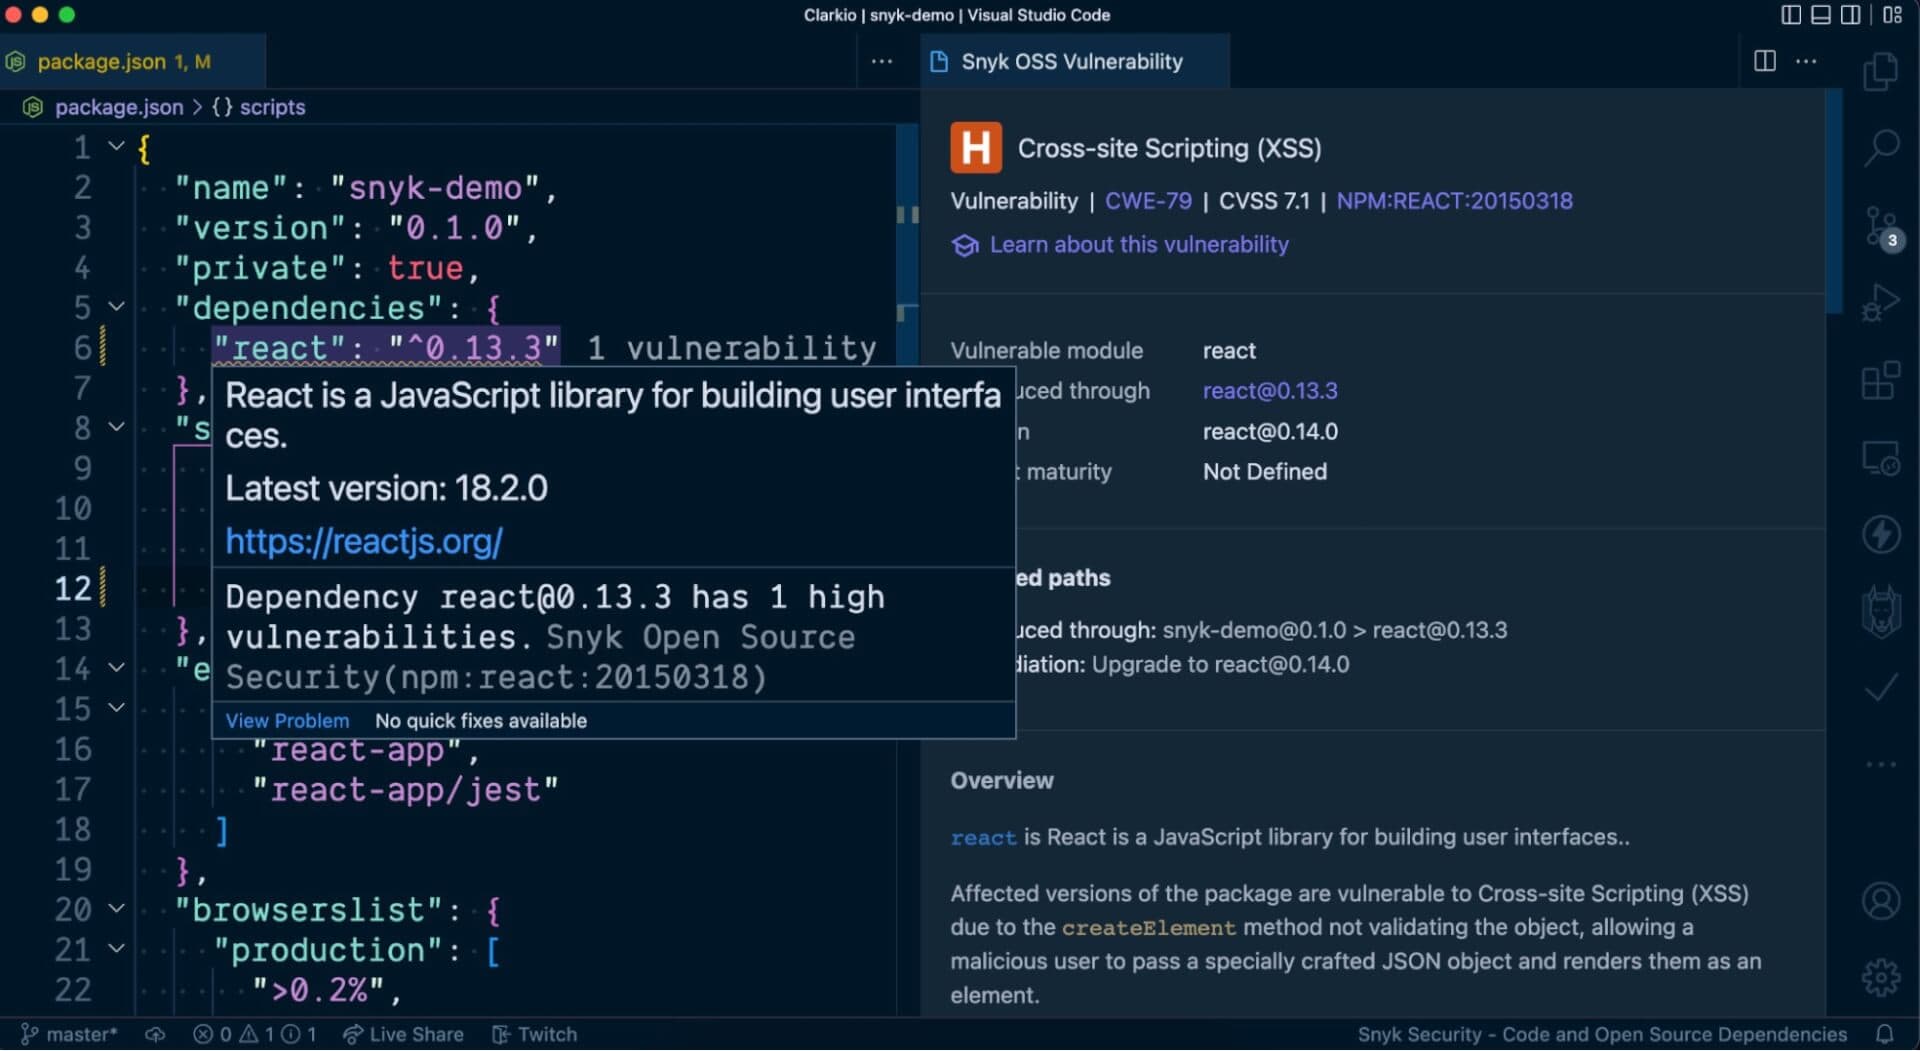1920x1051 pixels.
Task: Start a Live Share session from status bar
Action: [x=403, y=1034]
